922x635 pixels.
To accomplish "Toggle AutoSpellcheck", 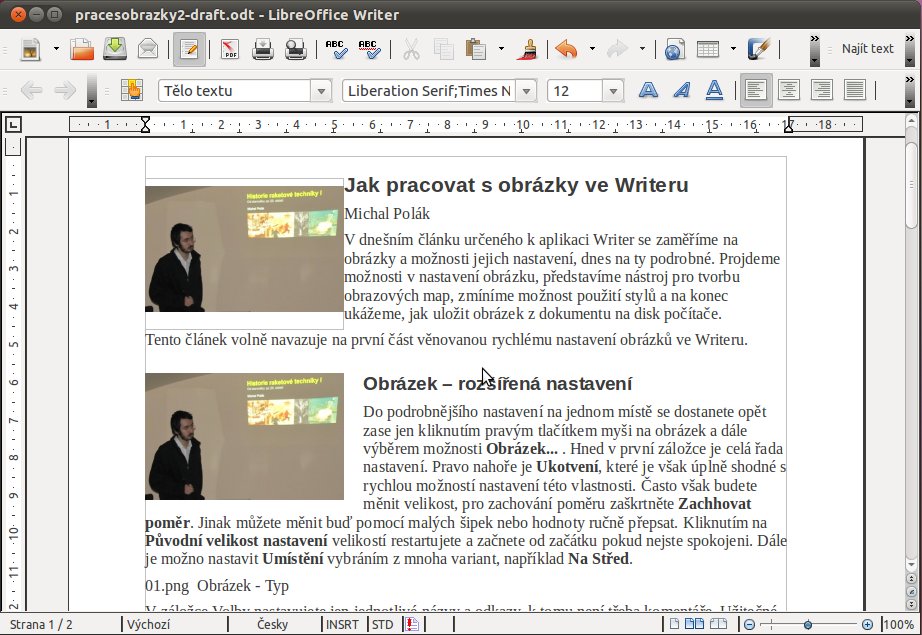I will pyautogui.click(x=369, y=49).
